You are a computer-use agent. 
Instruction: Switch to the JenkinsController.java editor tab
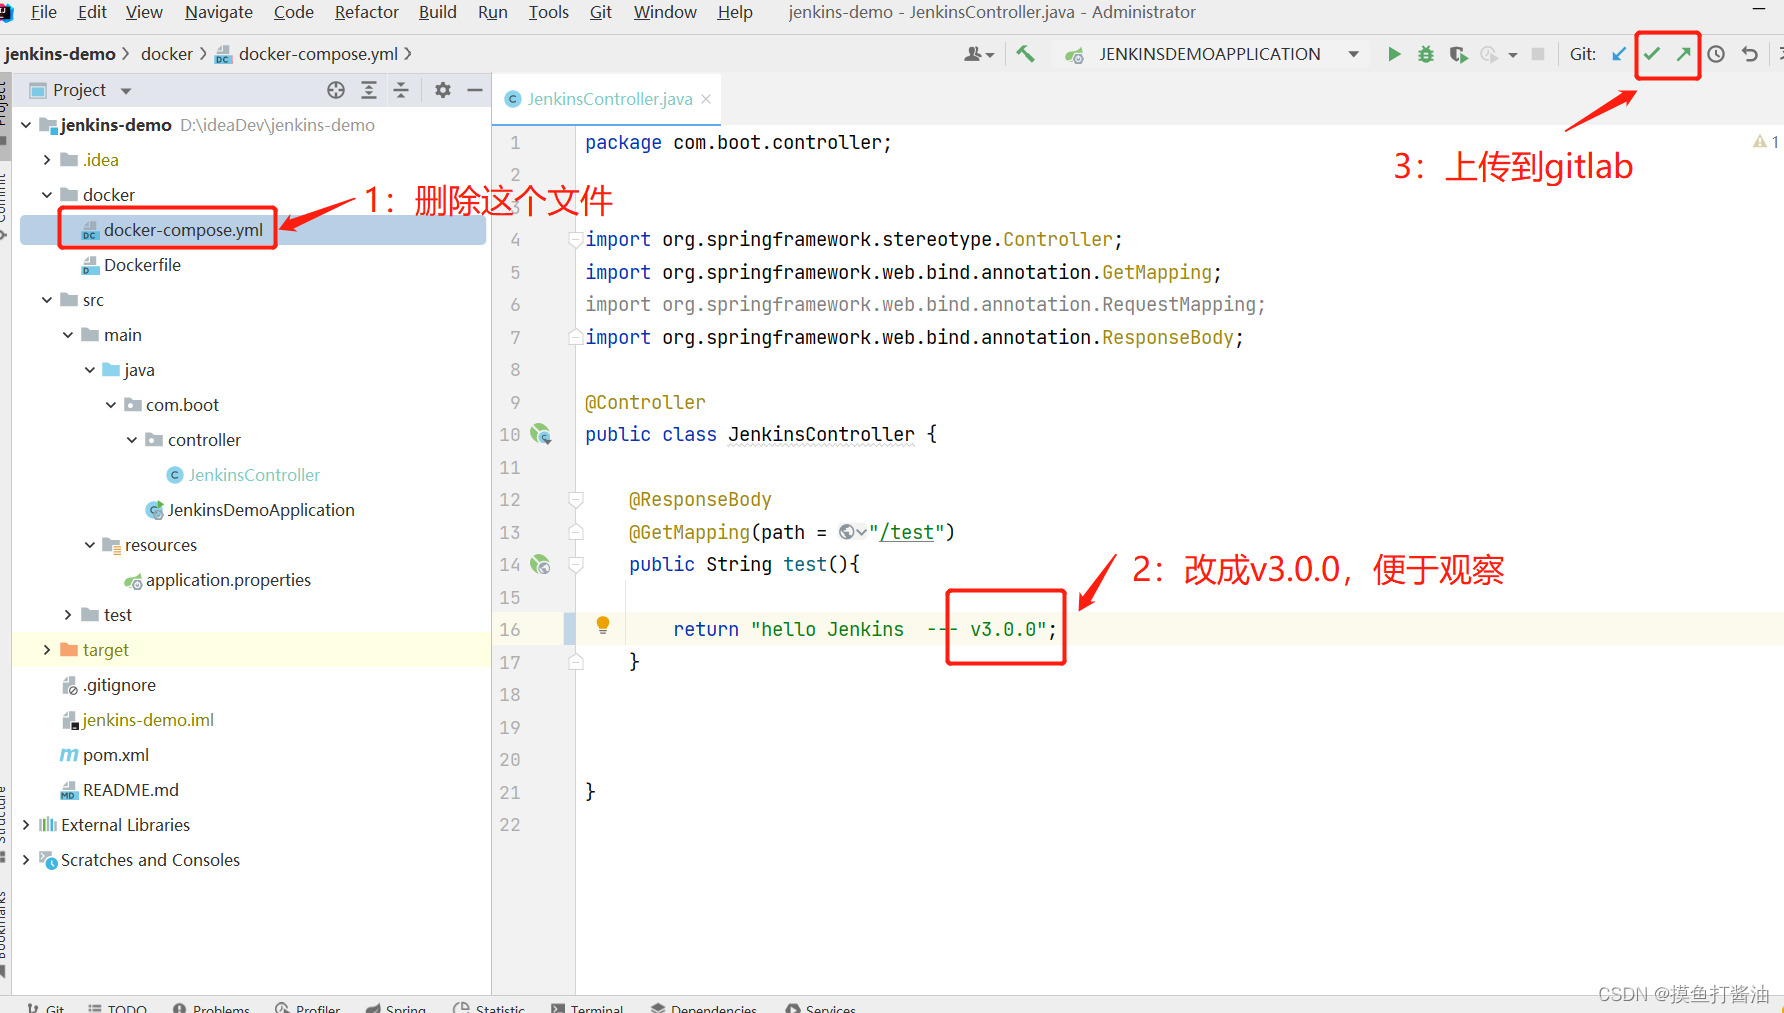point(609,99)
